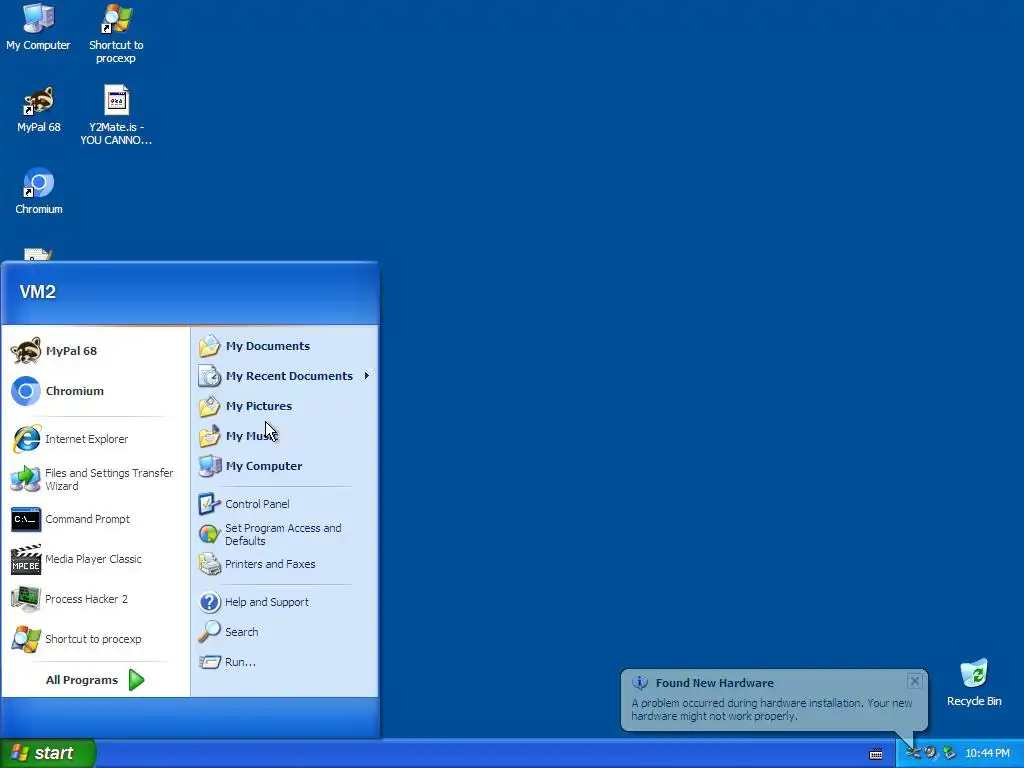Click the Found New Hardware notification text
Viewport: 1024px width, 768px height.
tap(771, 709)
